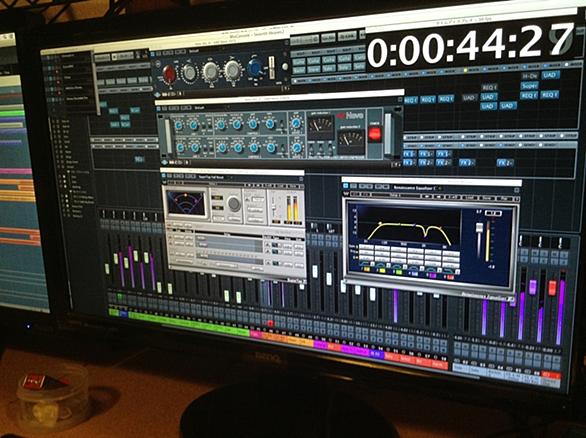Toggle the red illuminated button on the Neve compressor

pyautogui.click(x=374, y=134)
